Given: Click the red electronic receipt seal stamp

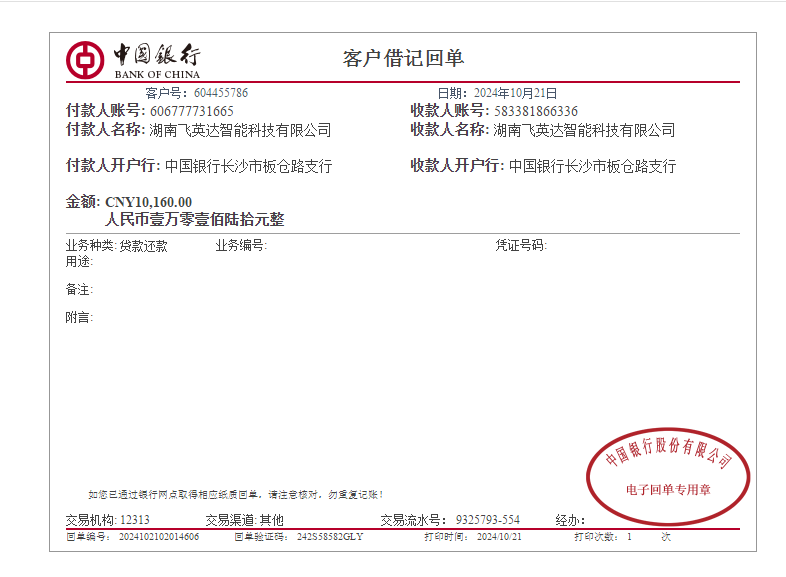Looking at the screenshot, I should click(668, 476).
